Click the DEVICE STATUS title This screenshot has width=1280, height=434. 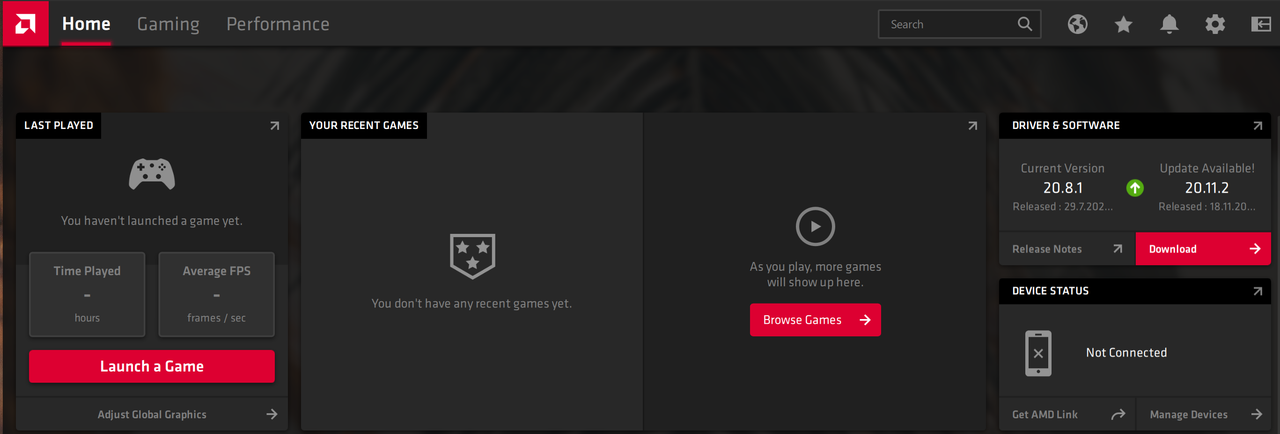click(1050, 291)
